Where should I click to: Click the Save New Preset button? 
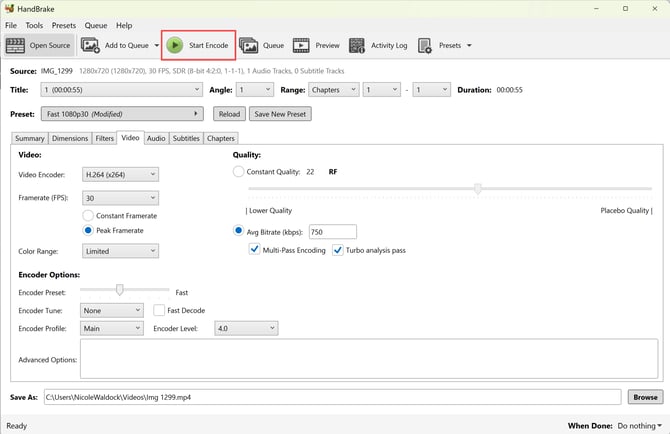(x=280, y=114)
